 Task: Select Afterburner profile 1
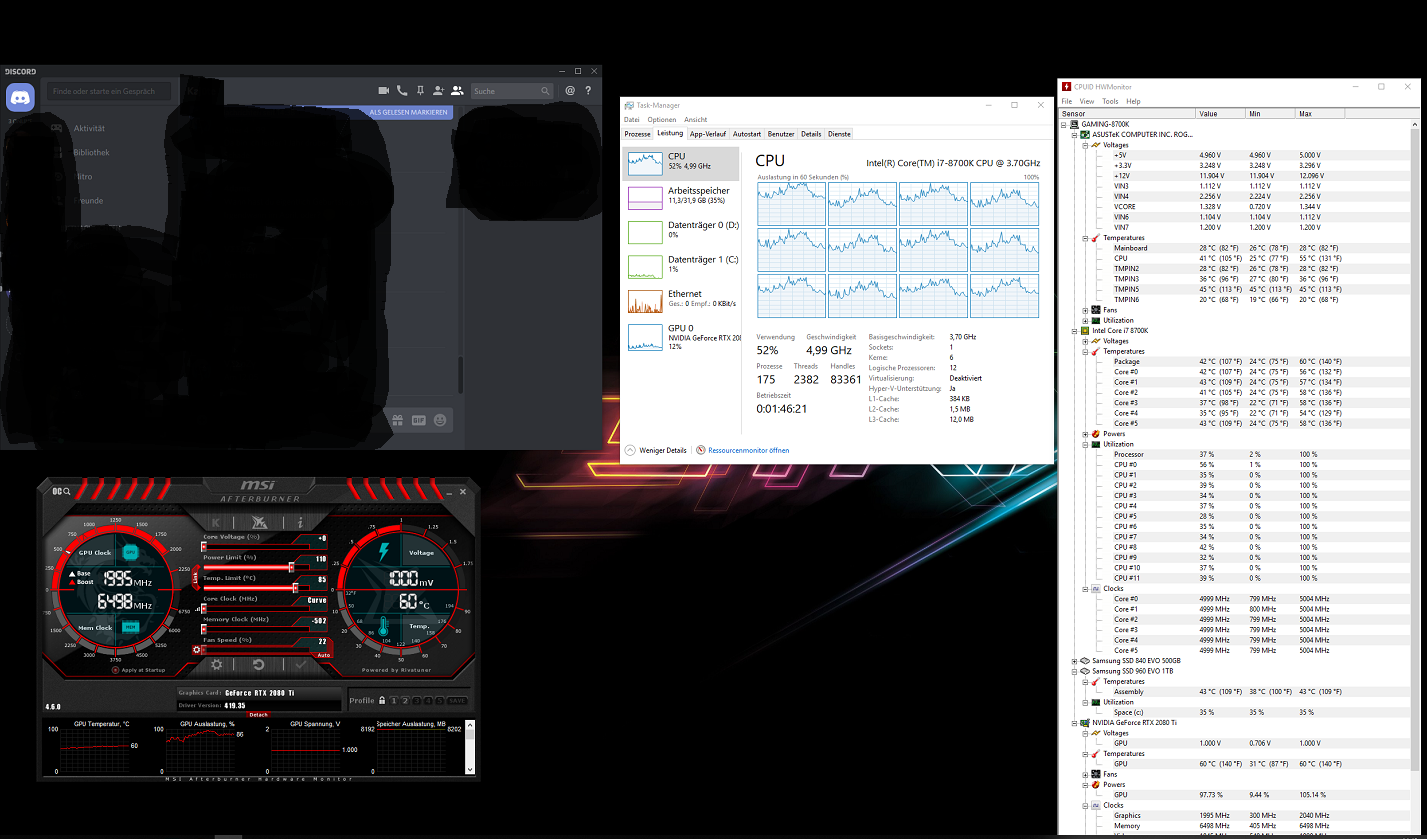pyautogui.click(x=394, y=701)
